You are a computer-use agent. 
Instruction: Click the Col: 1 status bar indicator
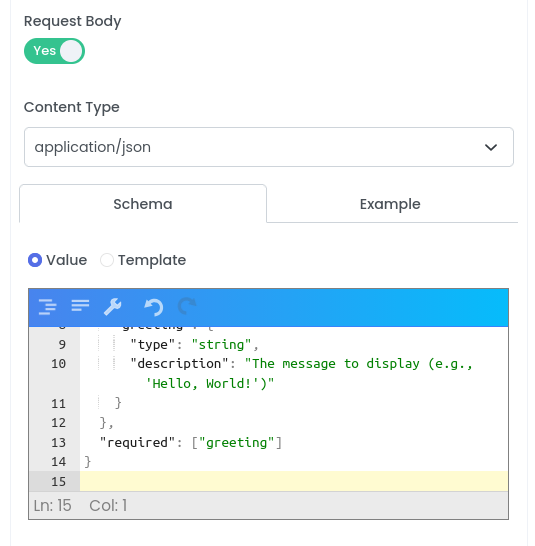[x=108, y=506]
